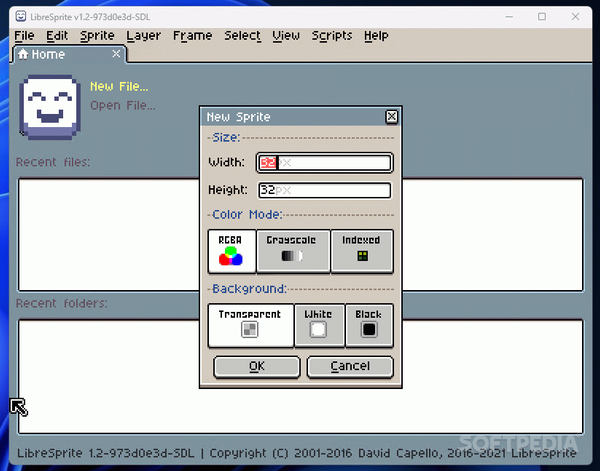The image size is (600, 471).
Task: Close the Home tab
Action: click(116, 54)
